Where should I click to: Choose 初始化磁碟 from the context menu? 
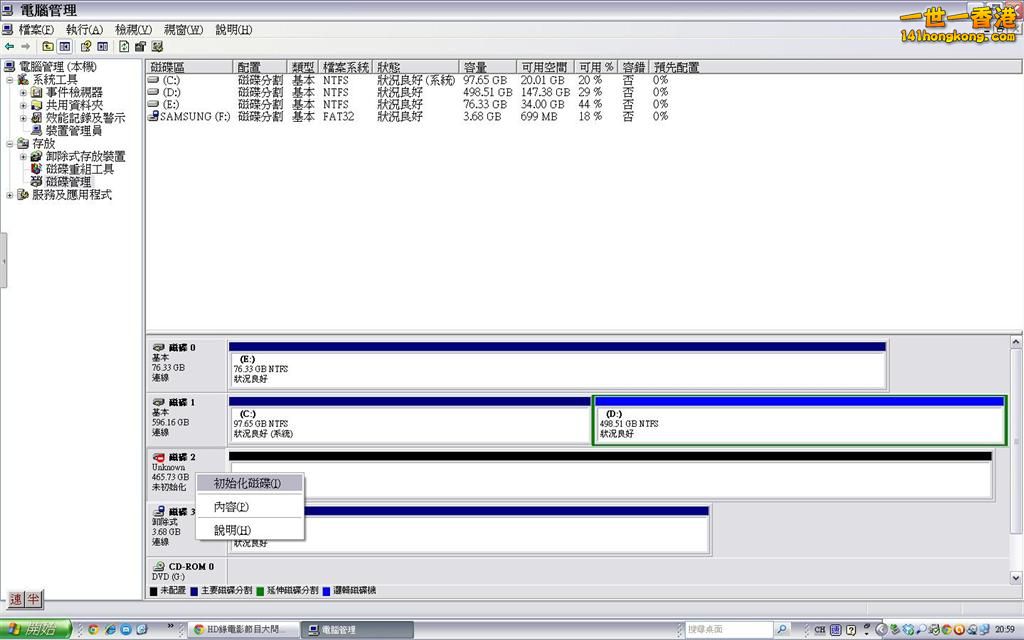point(247,483)
